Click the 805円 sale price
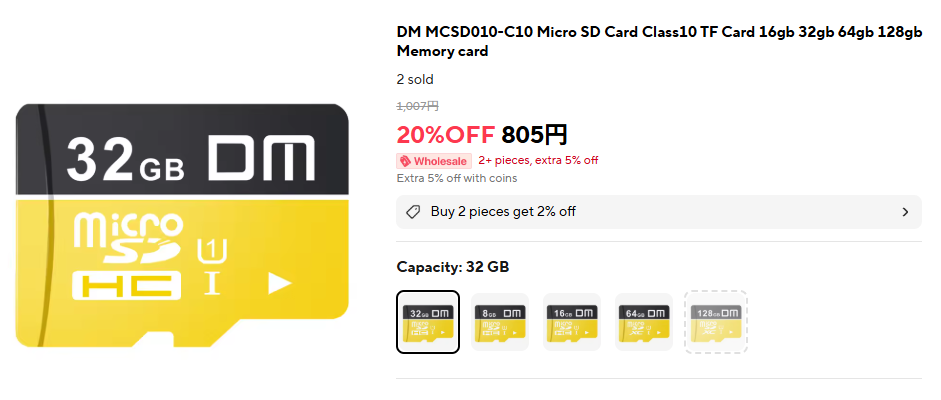This screenshot has width=941, height=400. [535, 134]
